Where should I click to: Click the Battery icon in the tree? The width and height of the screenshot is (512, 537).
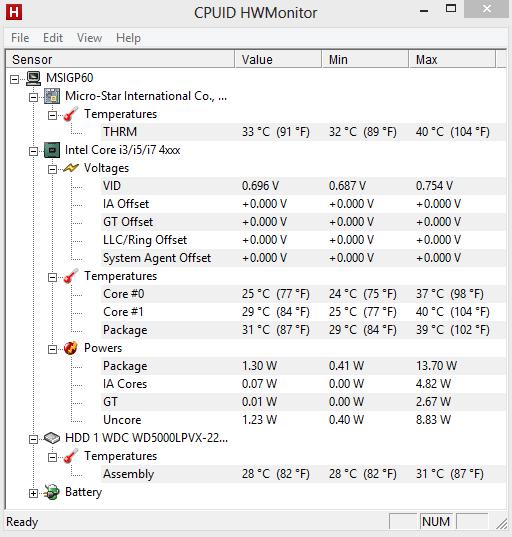[52, 492]
